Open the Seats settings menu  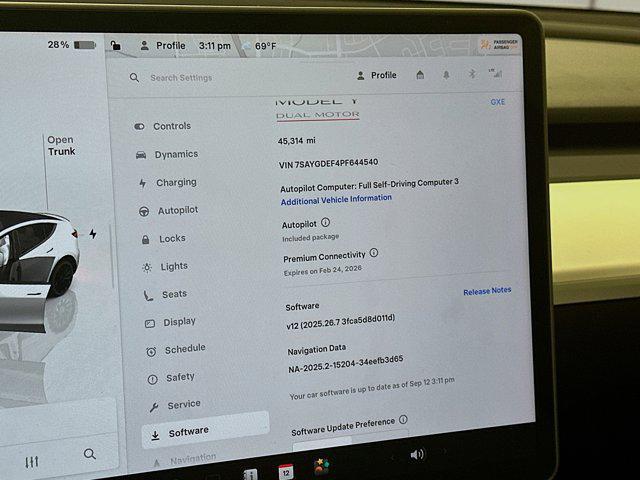coord(165,294)
